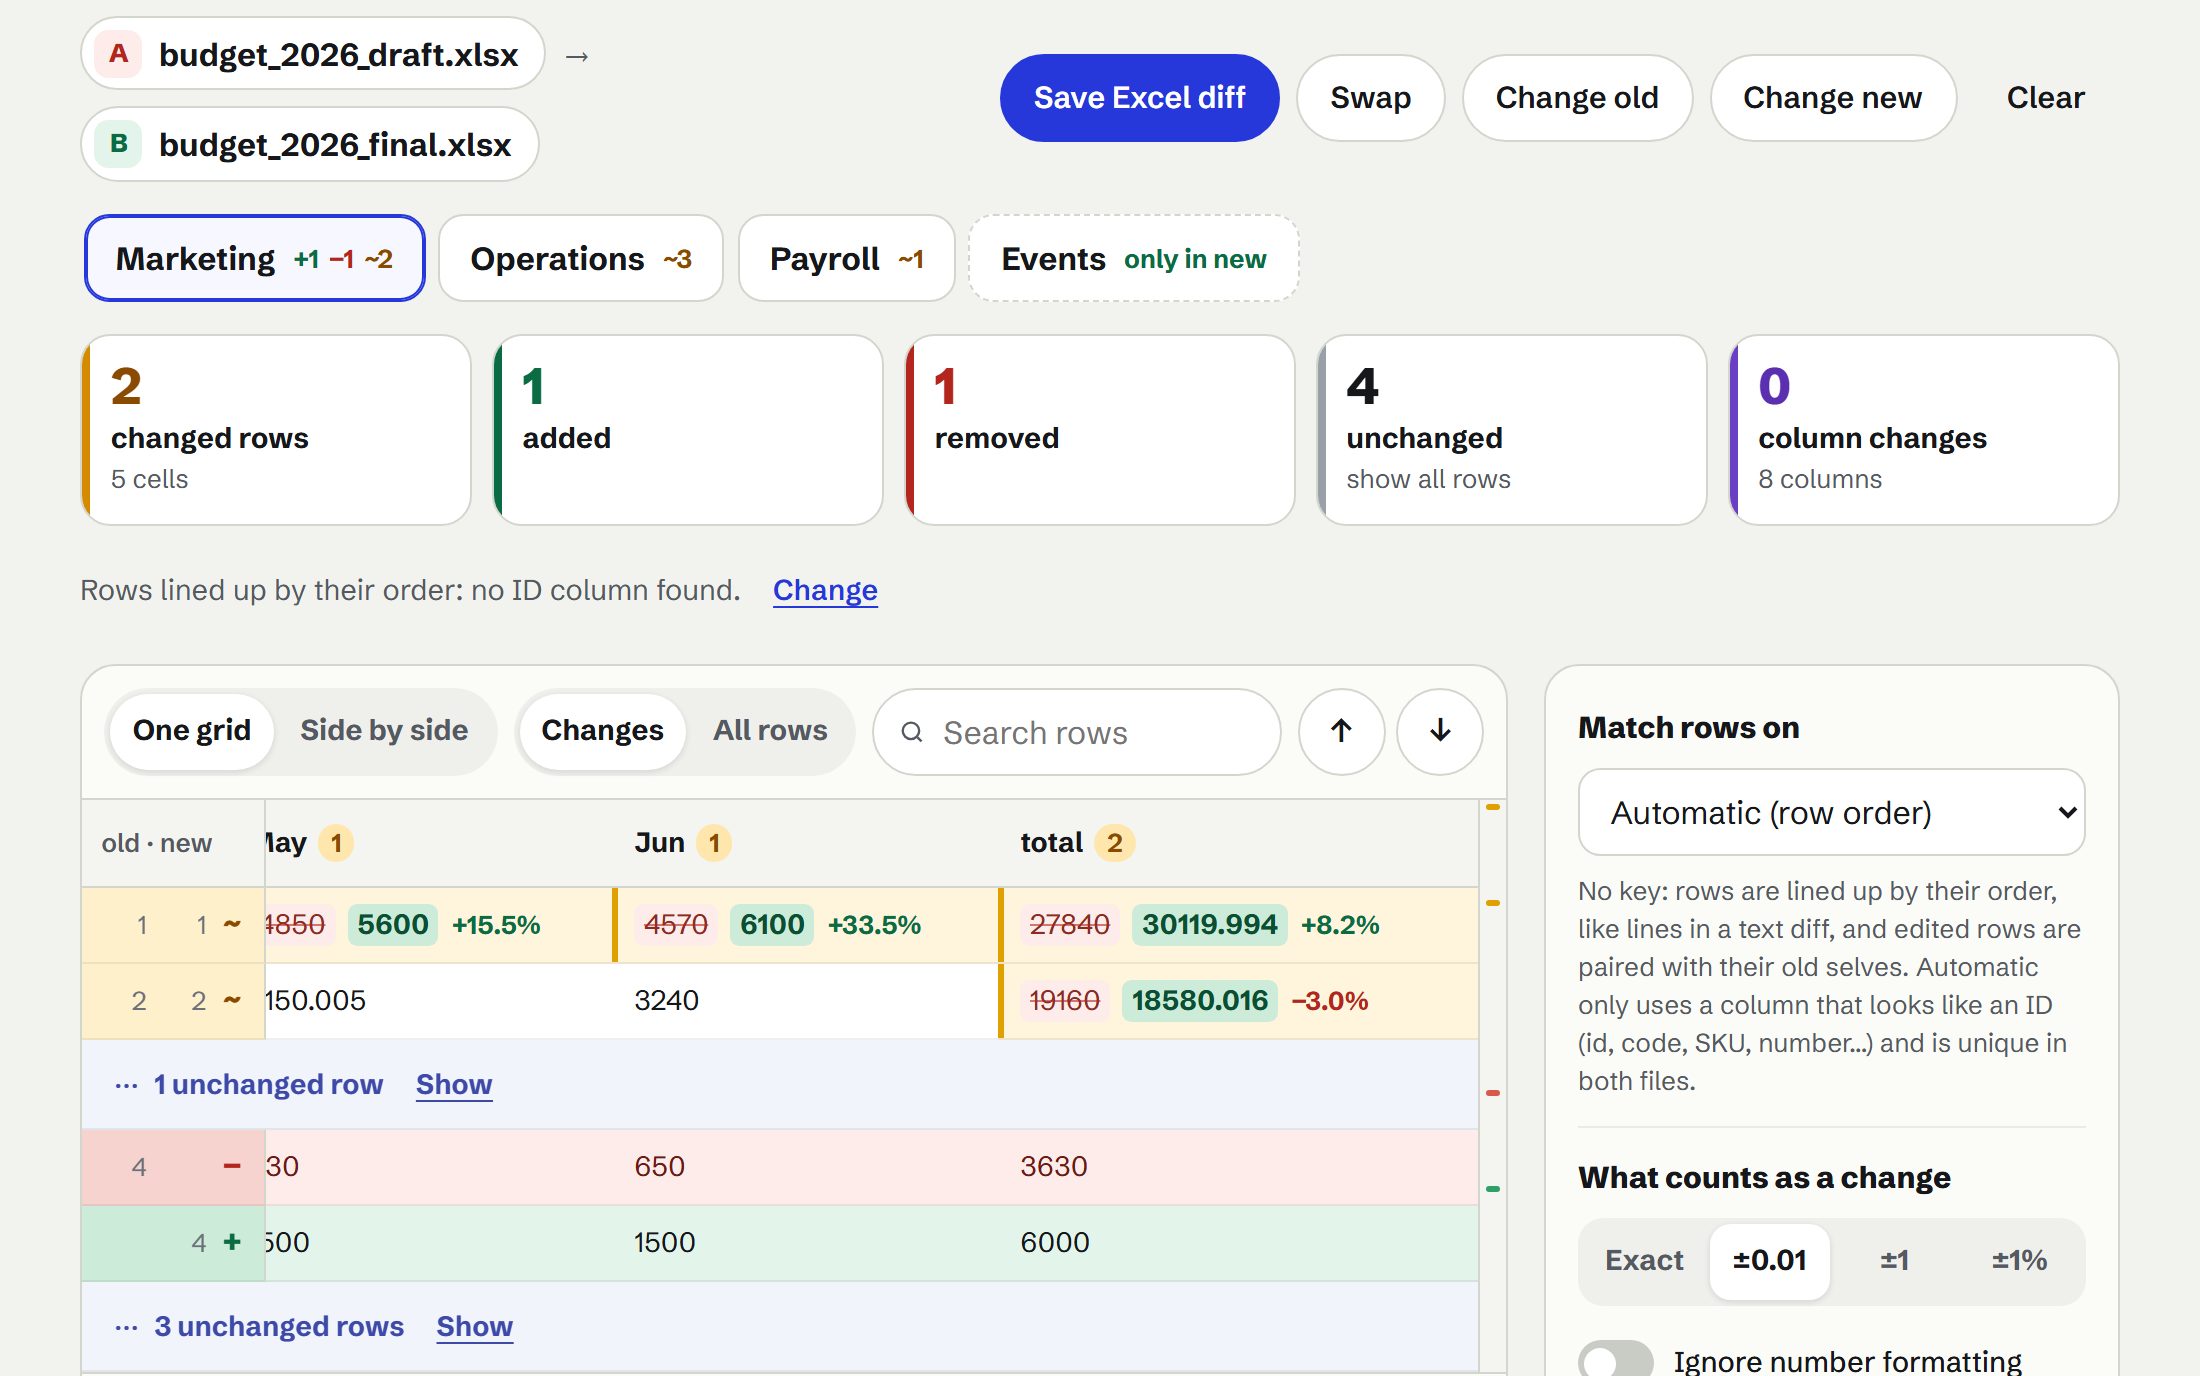Click the green change marker in minimap
The width and height of the screenshot is (2200, 1376).
click(1492, 1189)
